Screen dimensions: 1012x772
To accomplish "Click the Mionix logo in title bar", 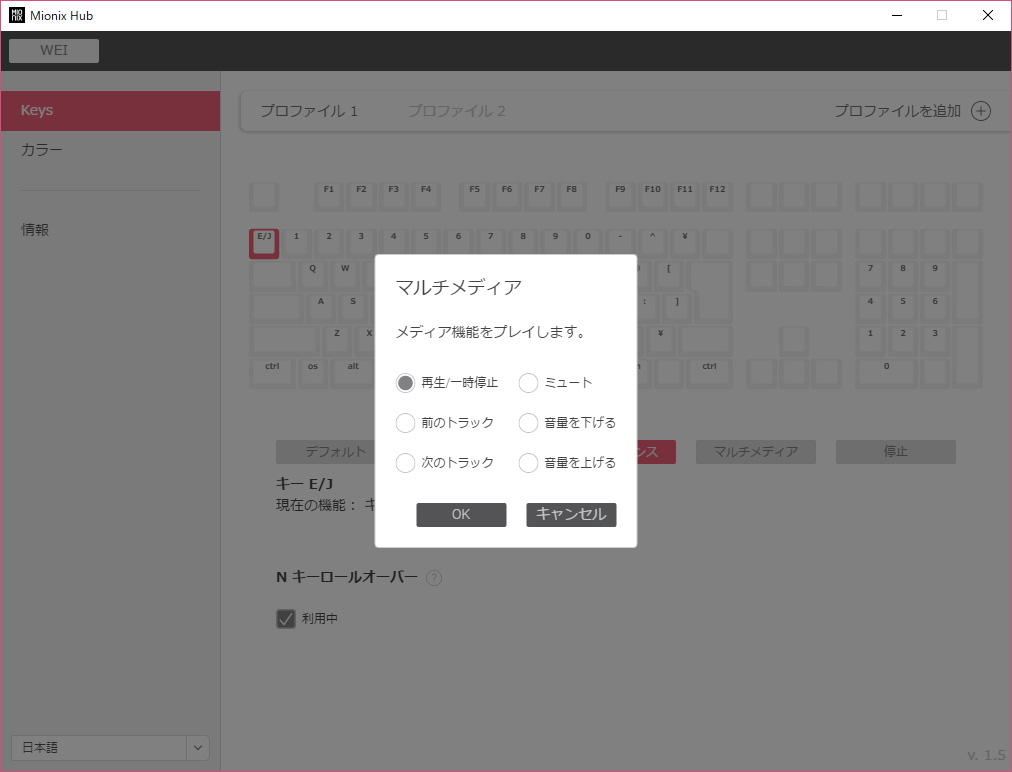I will pos(16,15).
